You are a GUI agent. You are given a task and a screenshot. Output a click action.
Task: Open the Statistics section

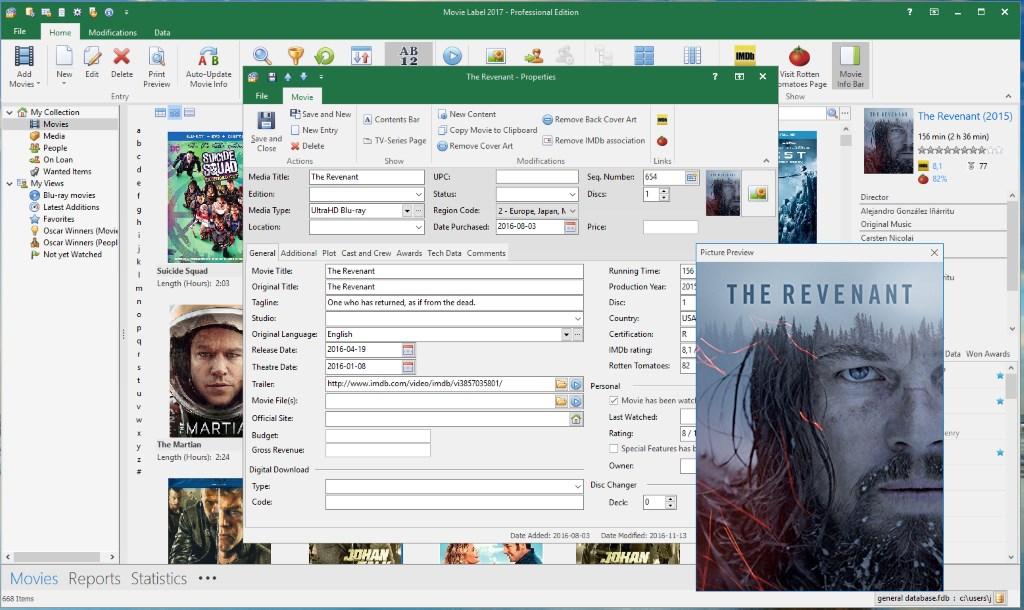tap(159, 579)
